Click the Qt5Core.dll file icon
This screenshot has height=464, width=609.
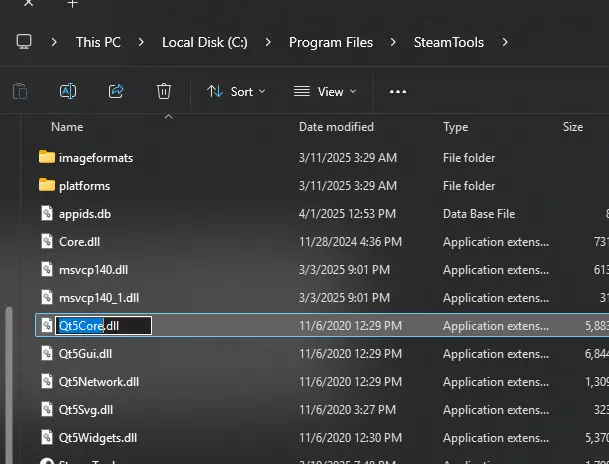coord(47,325)
